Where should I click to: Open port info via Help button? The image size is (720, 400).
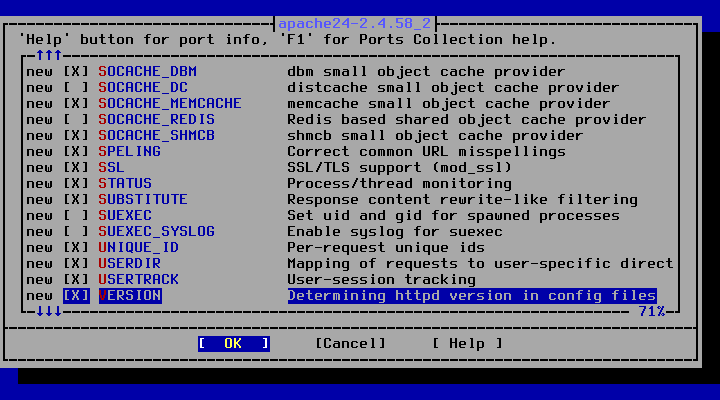click(x=467, y=344)
